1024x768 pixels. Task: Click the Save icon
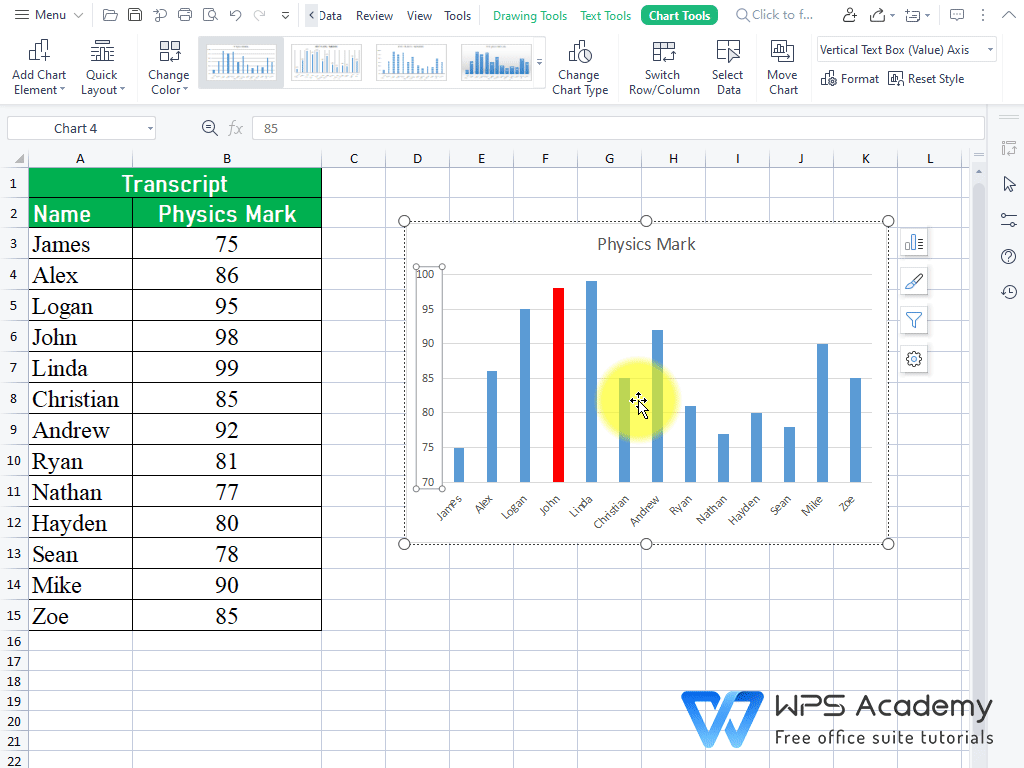point(135,15)
